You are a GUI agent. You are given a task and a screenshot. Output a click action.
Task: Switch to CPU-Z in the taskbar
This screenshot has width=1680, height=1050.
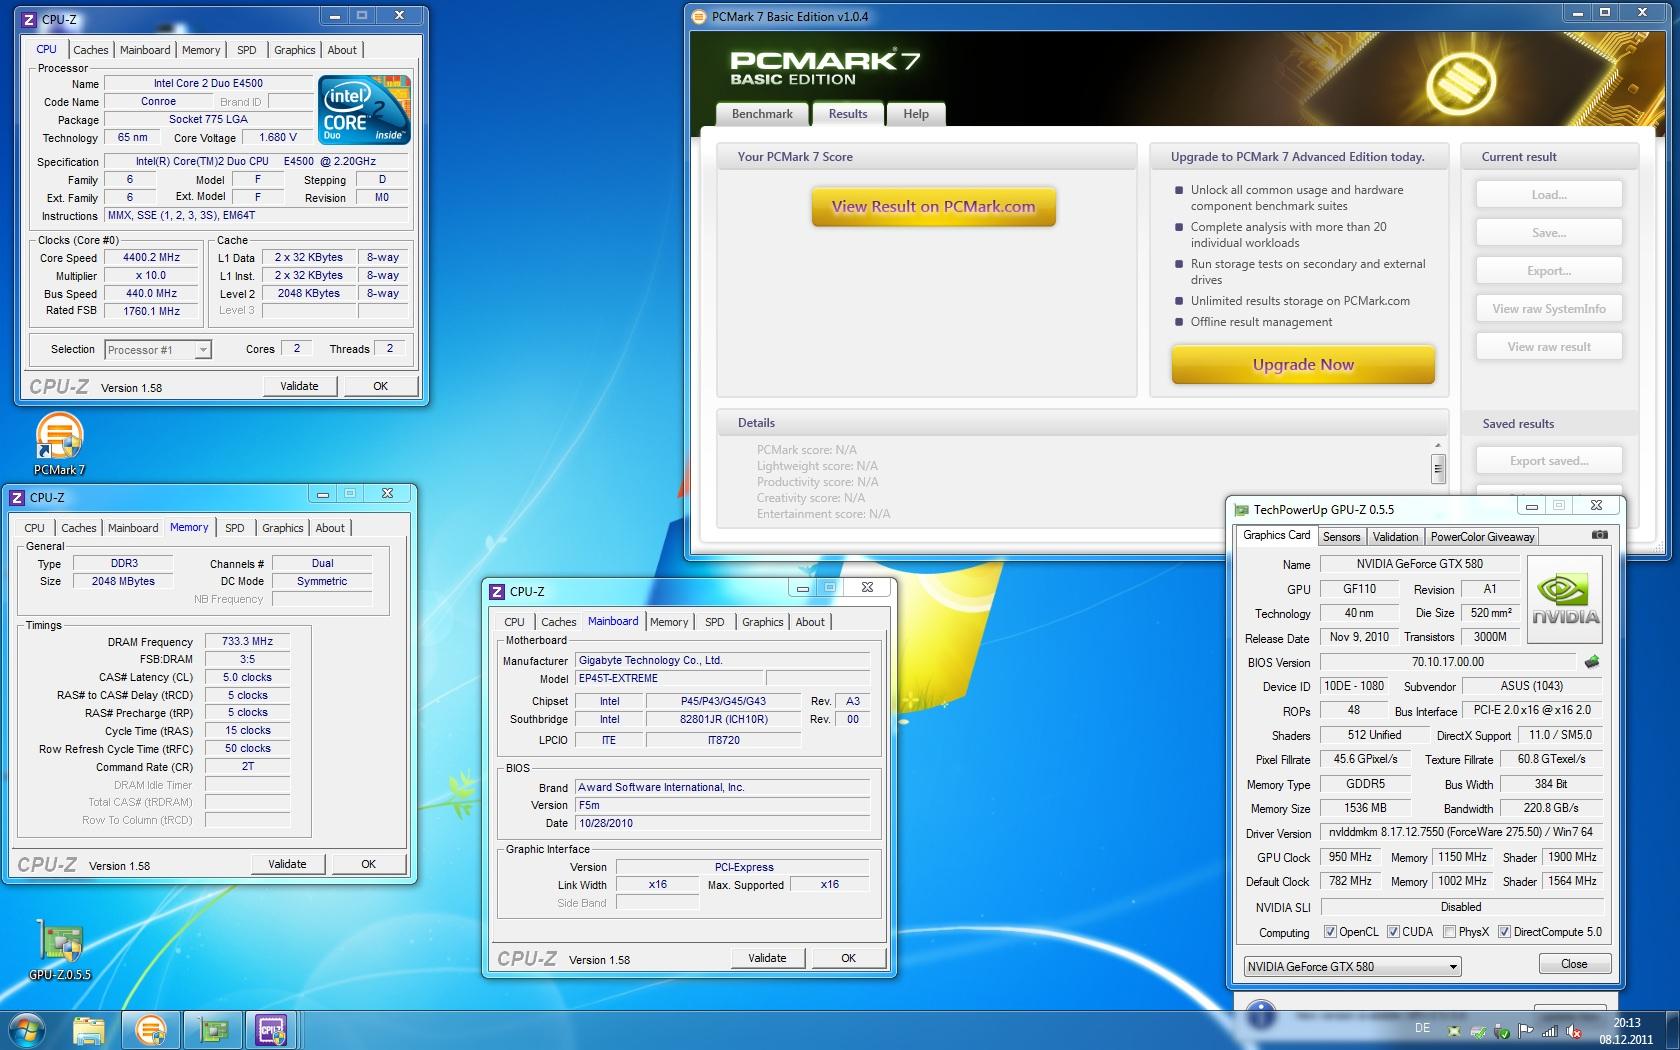272,1029
